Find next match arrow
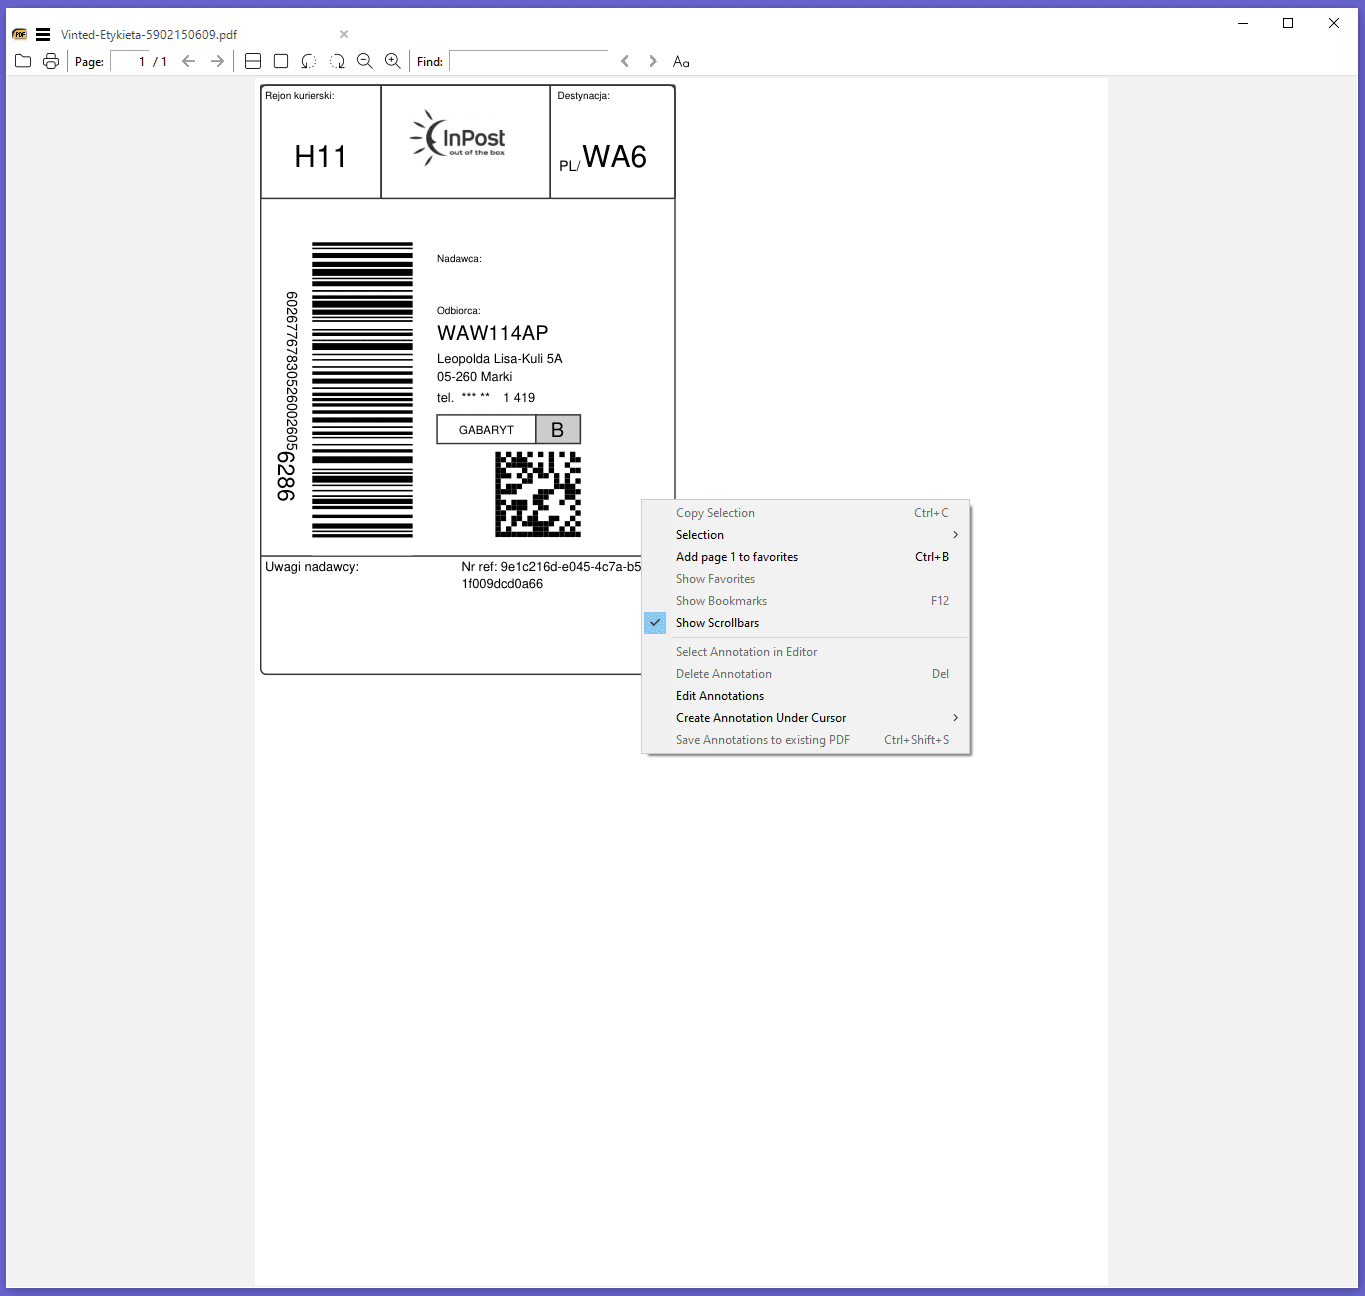 (653, 61)
